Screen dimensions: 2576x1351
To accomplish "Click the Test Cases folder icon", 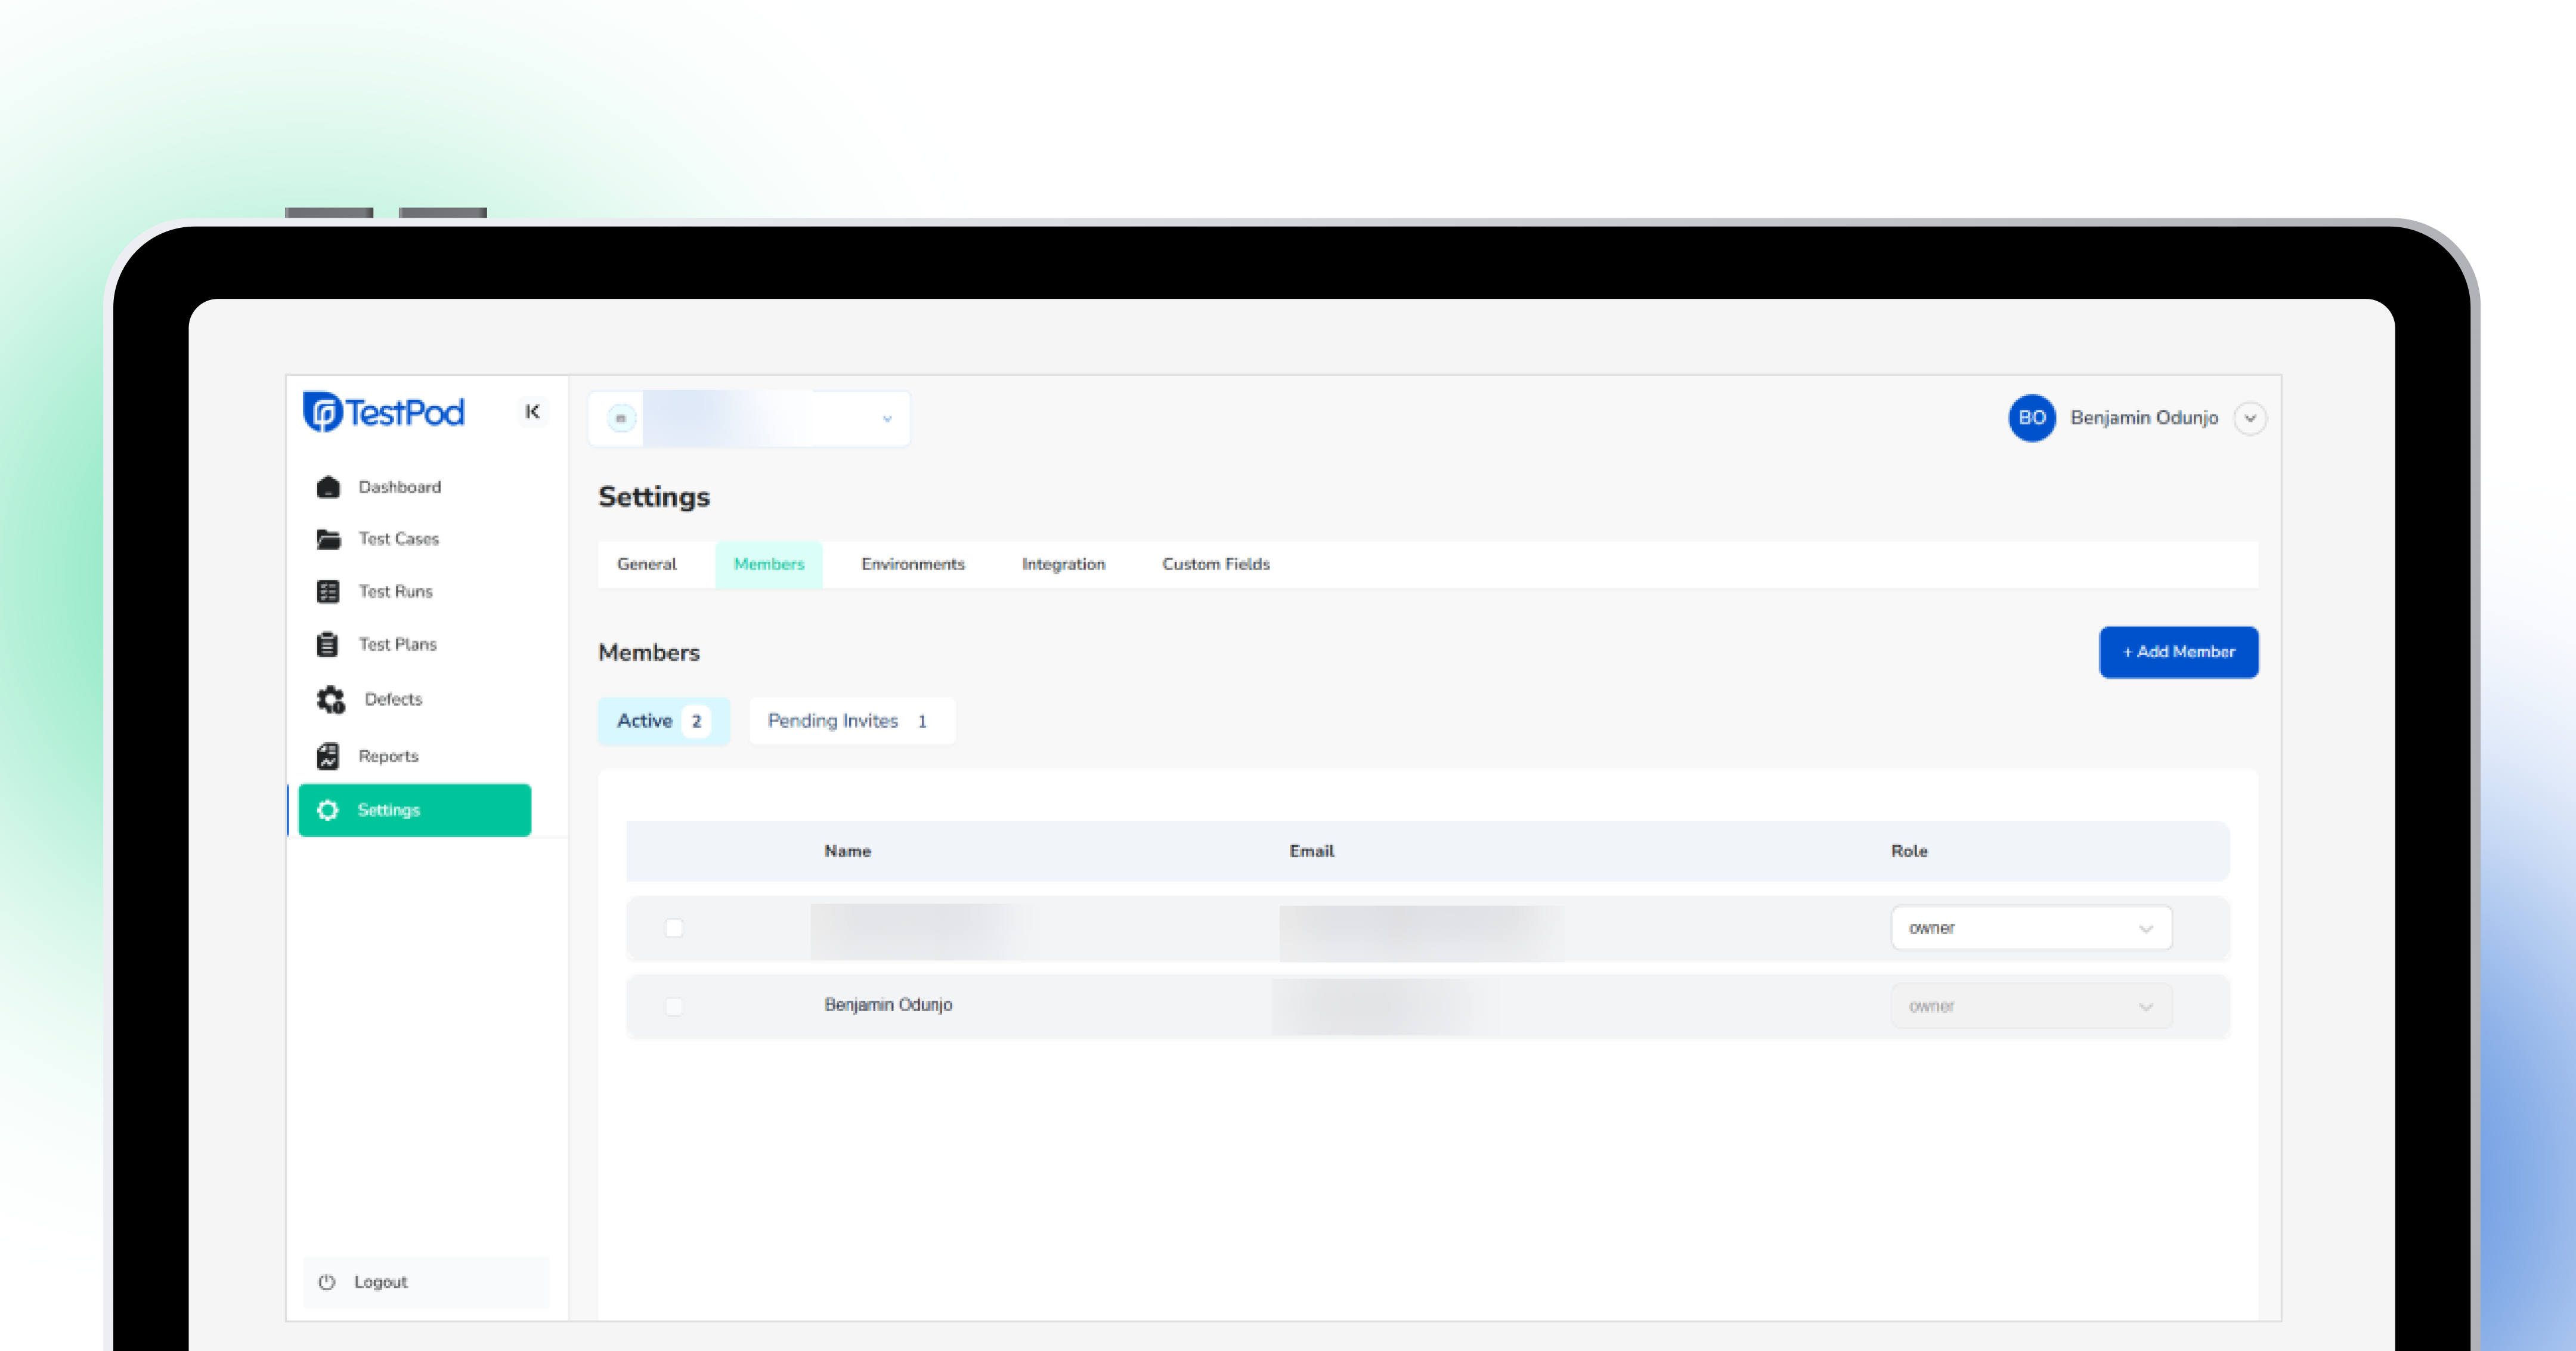I will point(328,539).
